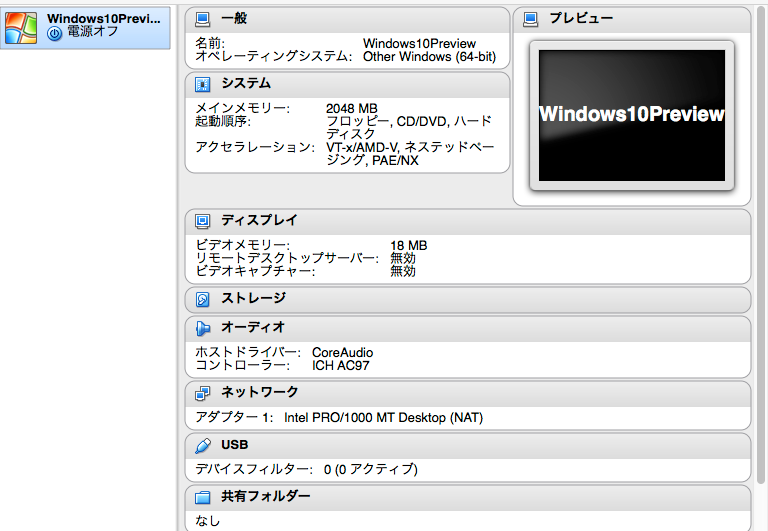The image size is (768, 531).
Task: Click the メインメモリー label
Action: pos(242,108)
